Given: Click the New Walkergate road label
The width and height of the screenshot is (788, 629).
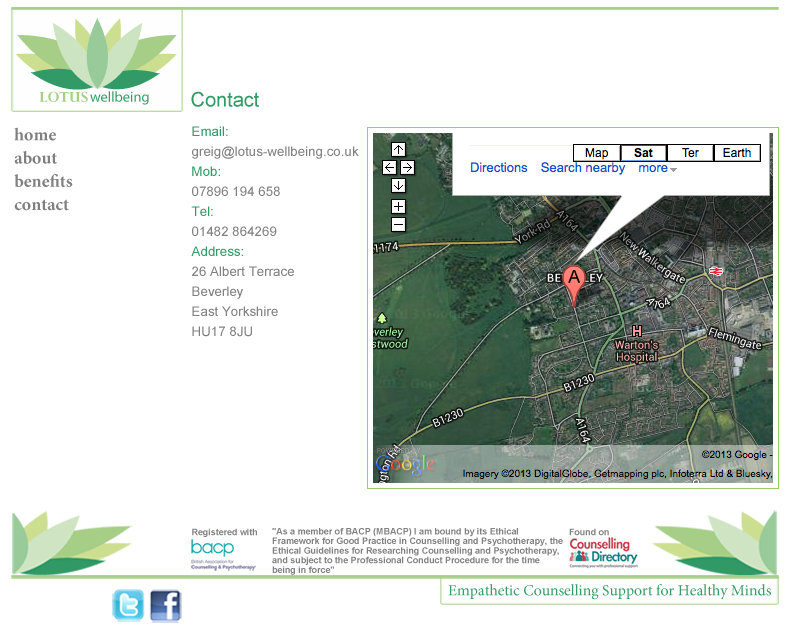Looking at the screenshot, I should click(652, 257).
